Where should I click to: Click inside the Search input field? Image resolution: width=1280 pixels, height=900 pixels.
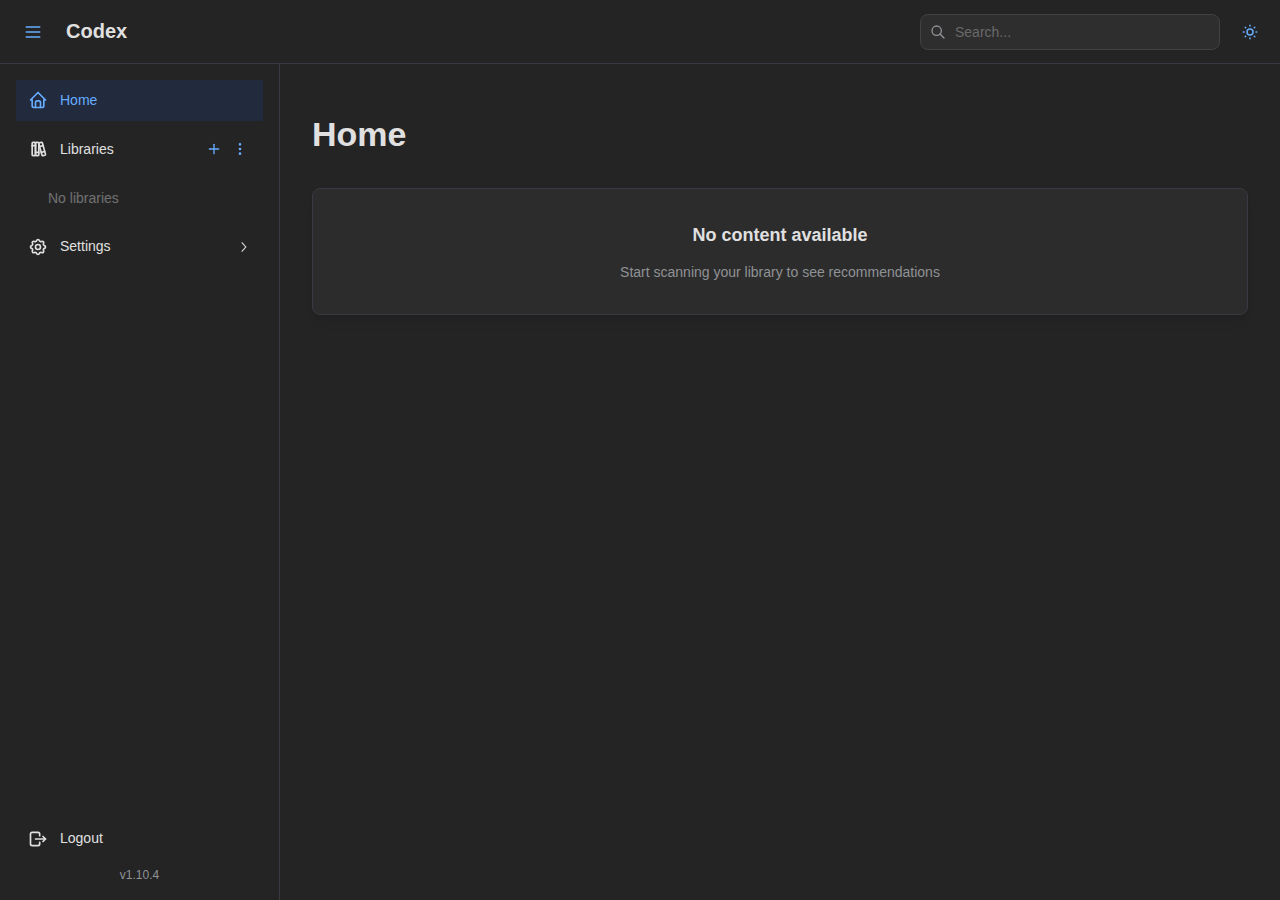1069,32
